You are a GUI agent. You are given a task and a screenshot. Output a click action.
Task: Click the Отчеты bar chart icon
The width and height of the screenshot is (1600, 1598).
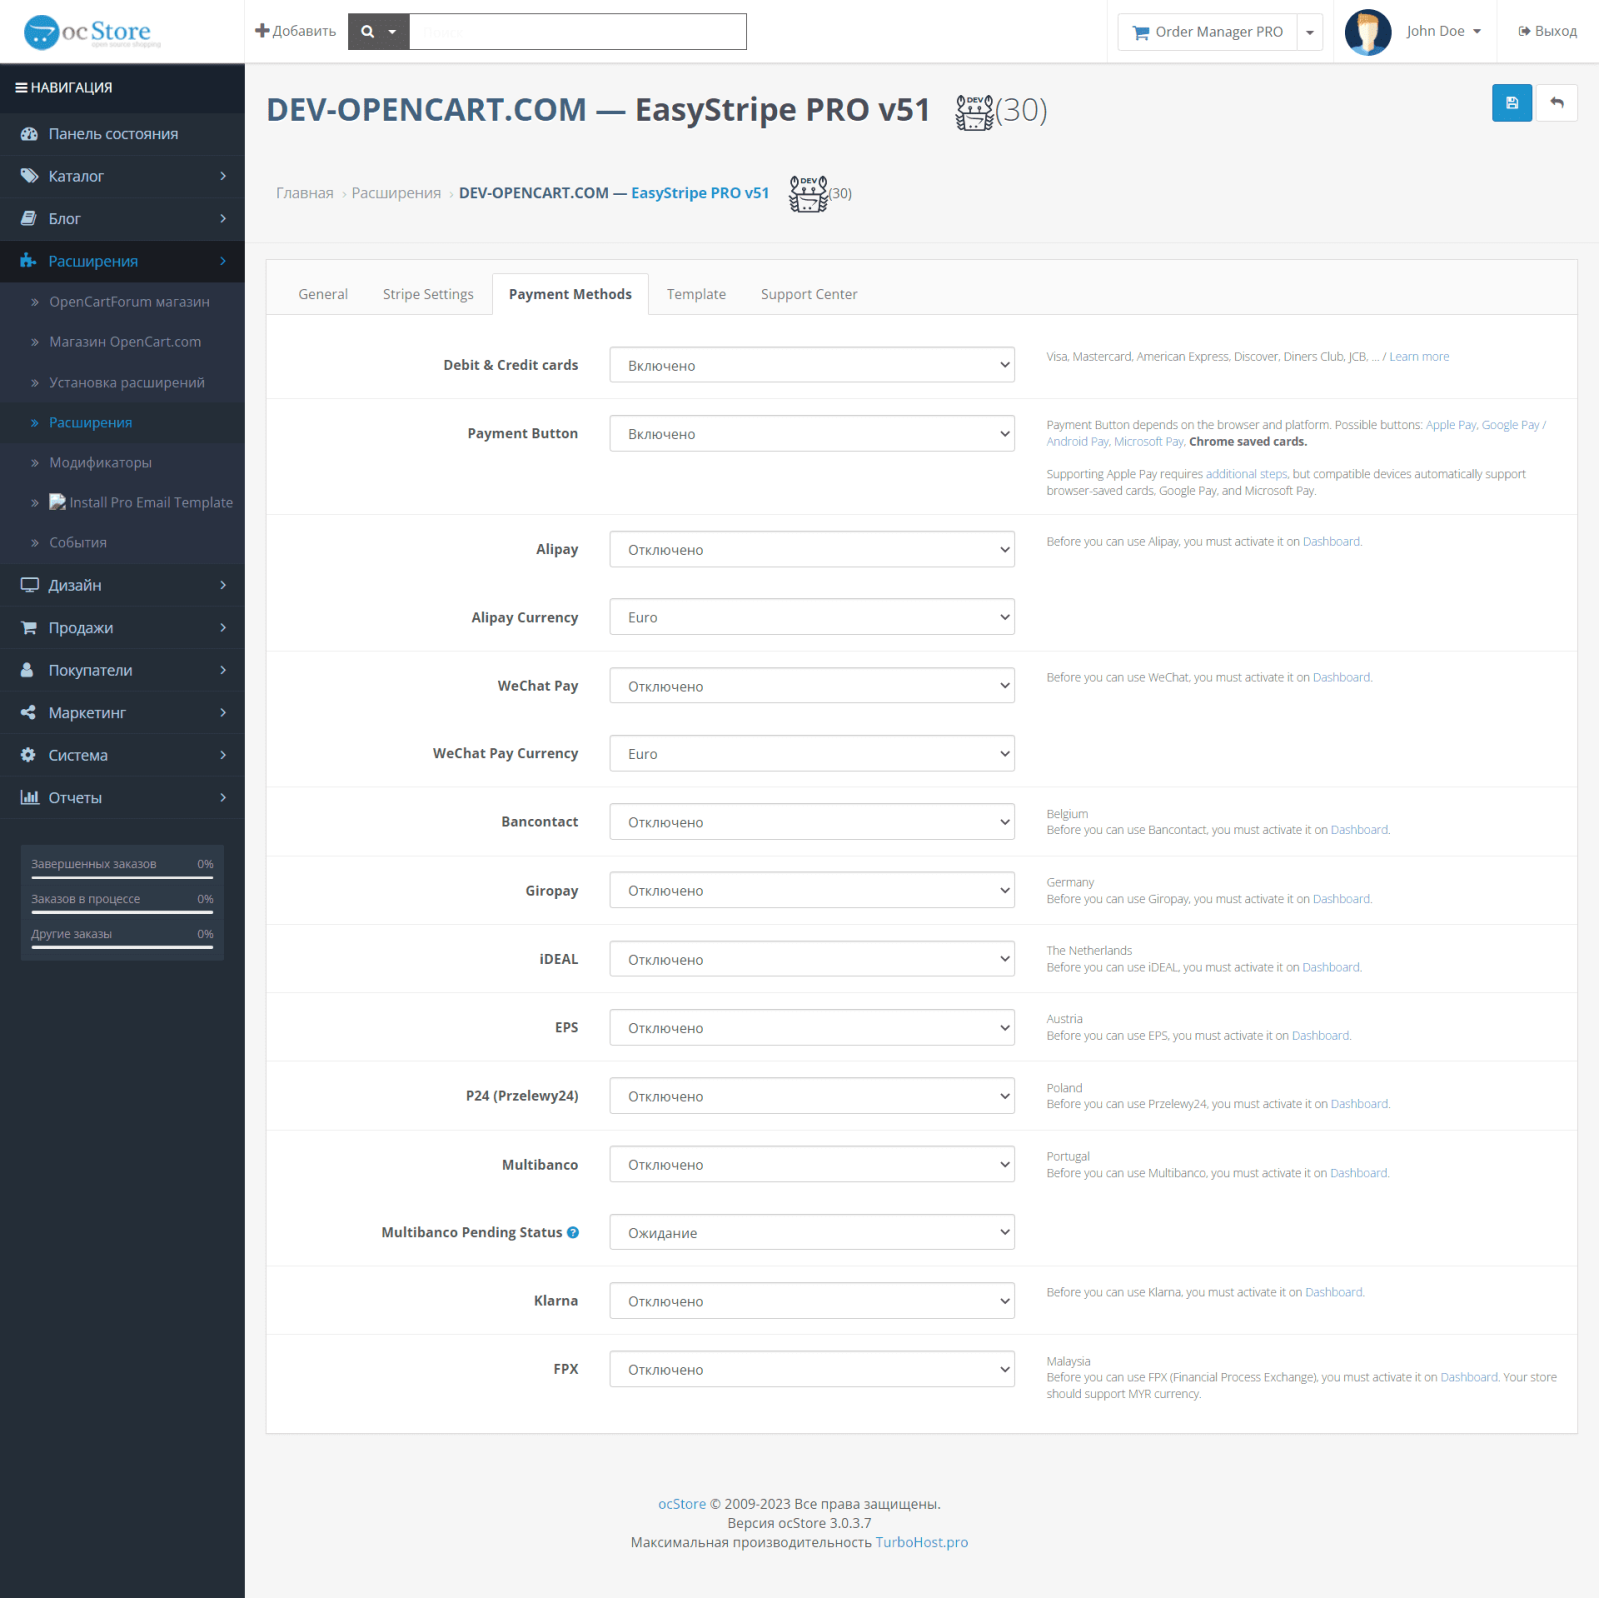(29, 798)
